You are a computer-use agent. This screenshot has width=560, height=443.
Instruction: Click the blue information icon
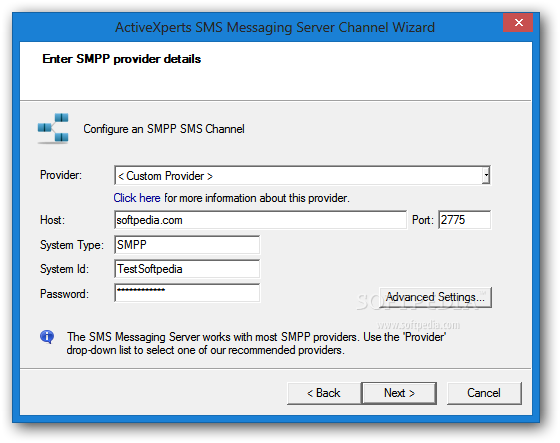pos(47,337)
